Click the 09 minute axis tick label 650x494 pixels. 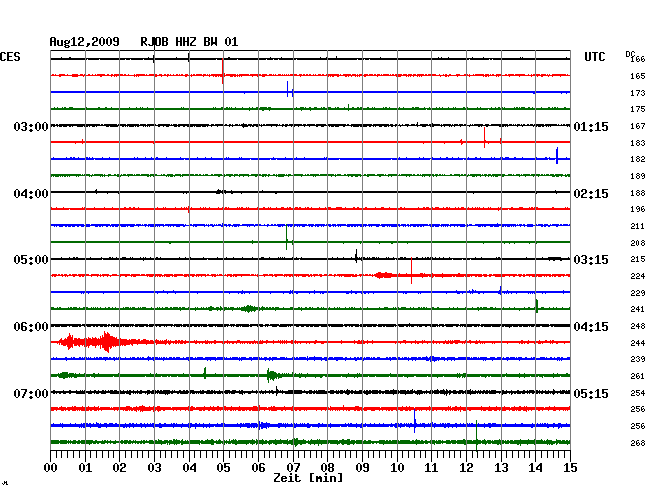pos(362,468)
